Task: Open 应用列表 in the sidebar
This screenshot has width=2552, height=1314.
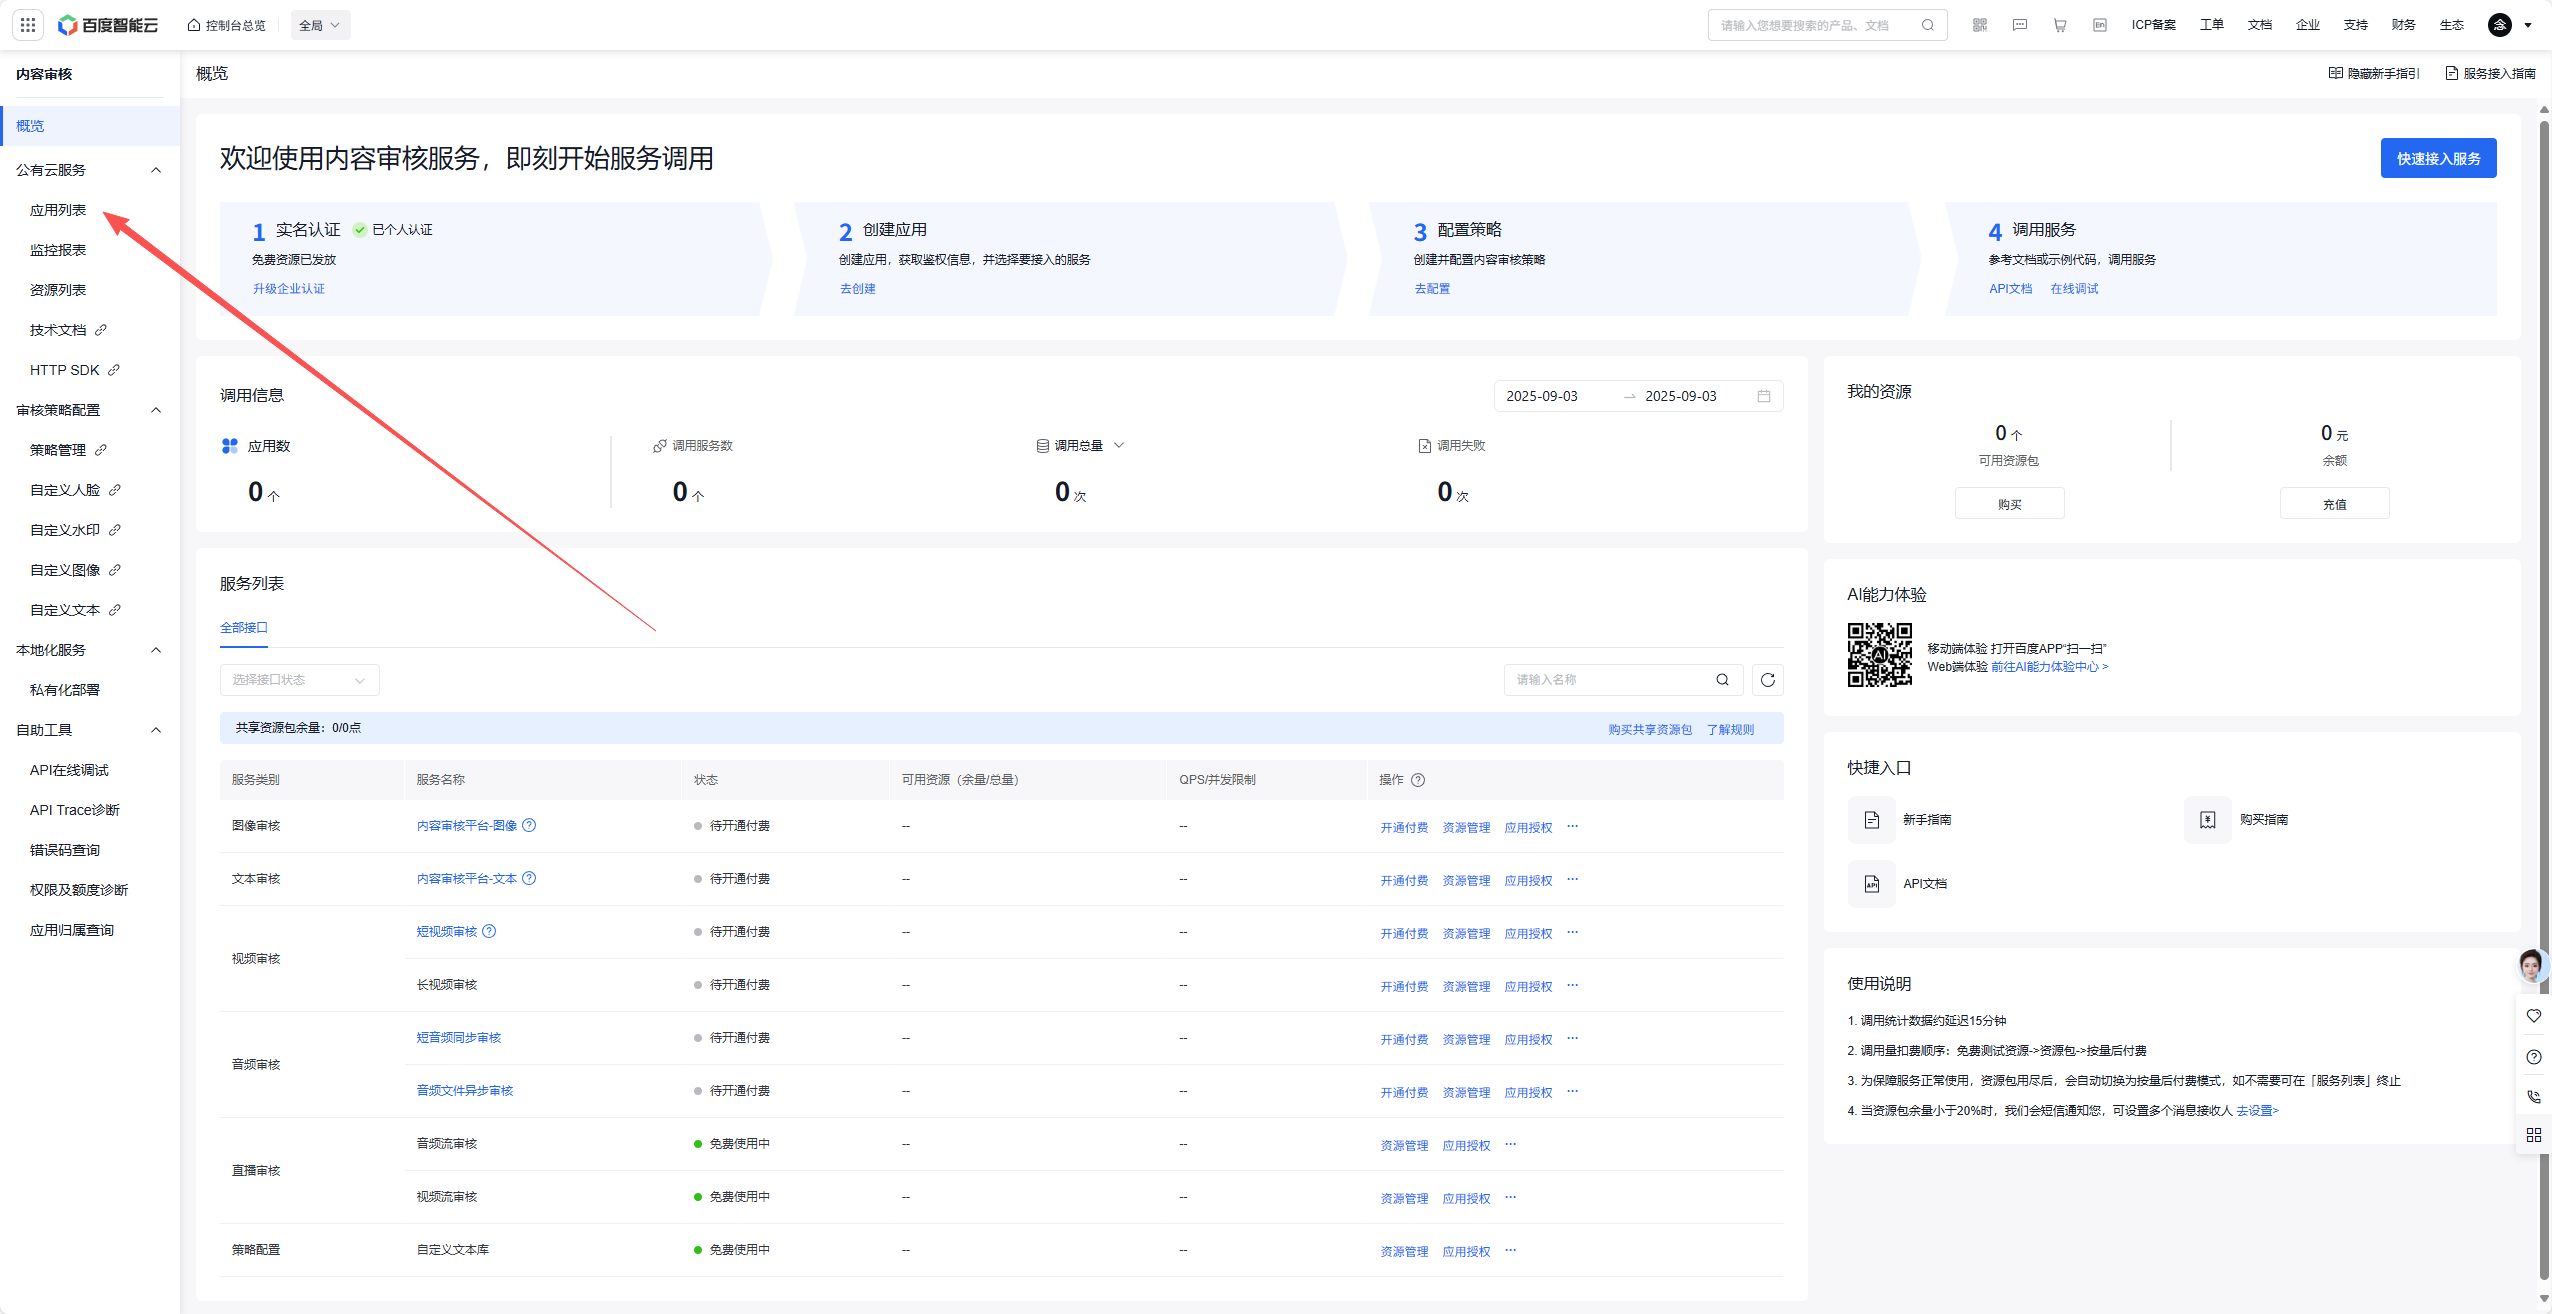Action: point(58,210)
